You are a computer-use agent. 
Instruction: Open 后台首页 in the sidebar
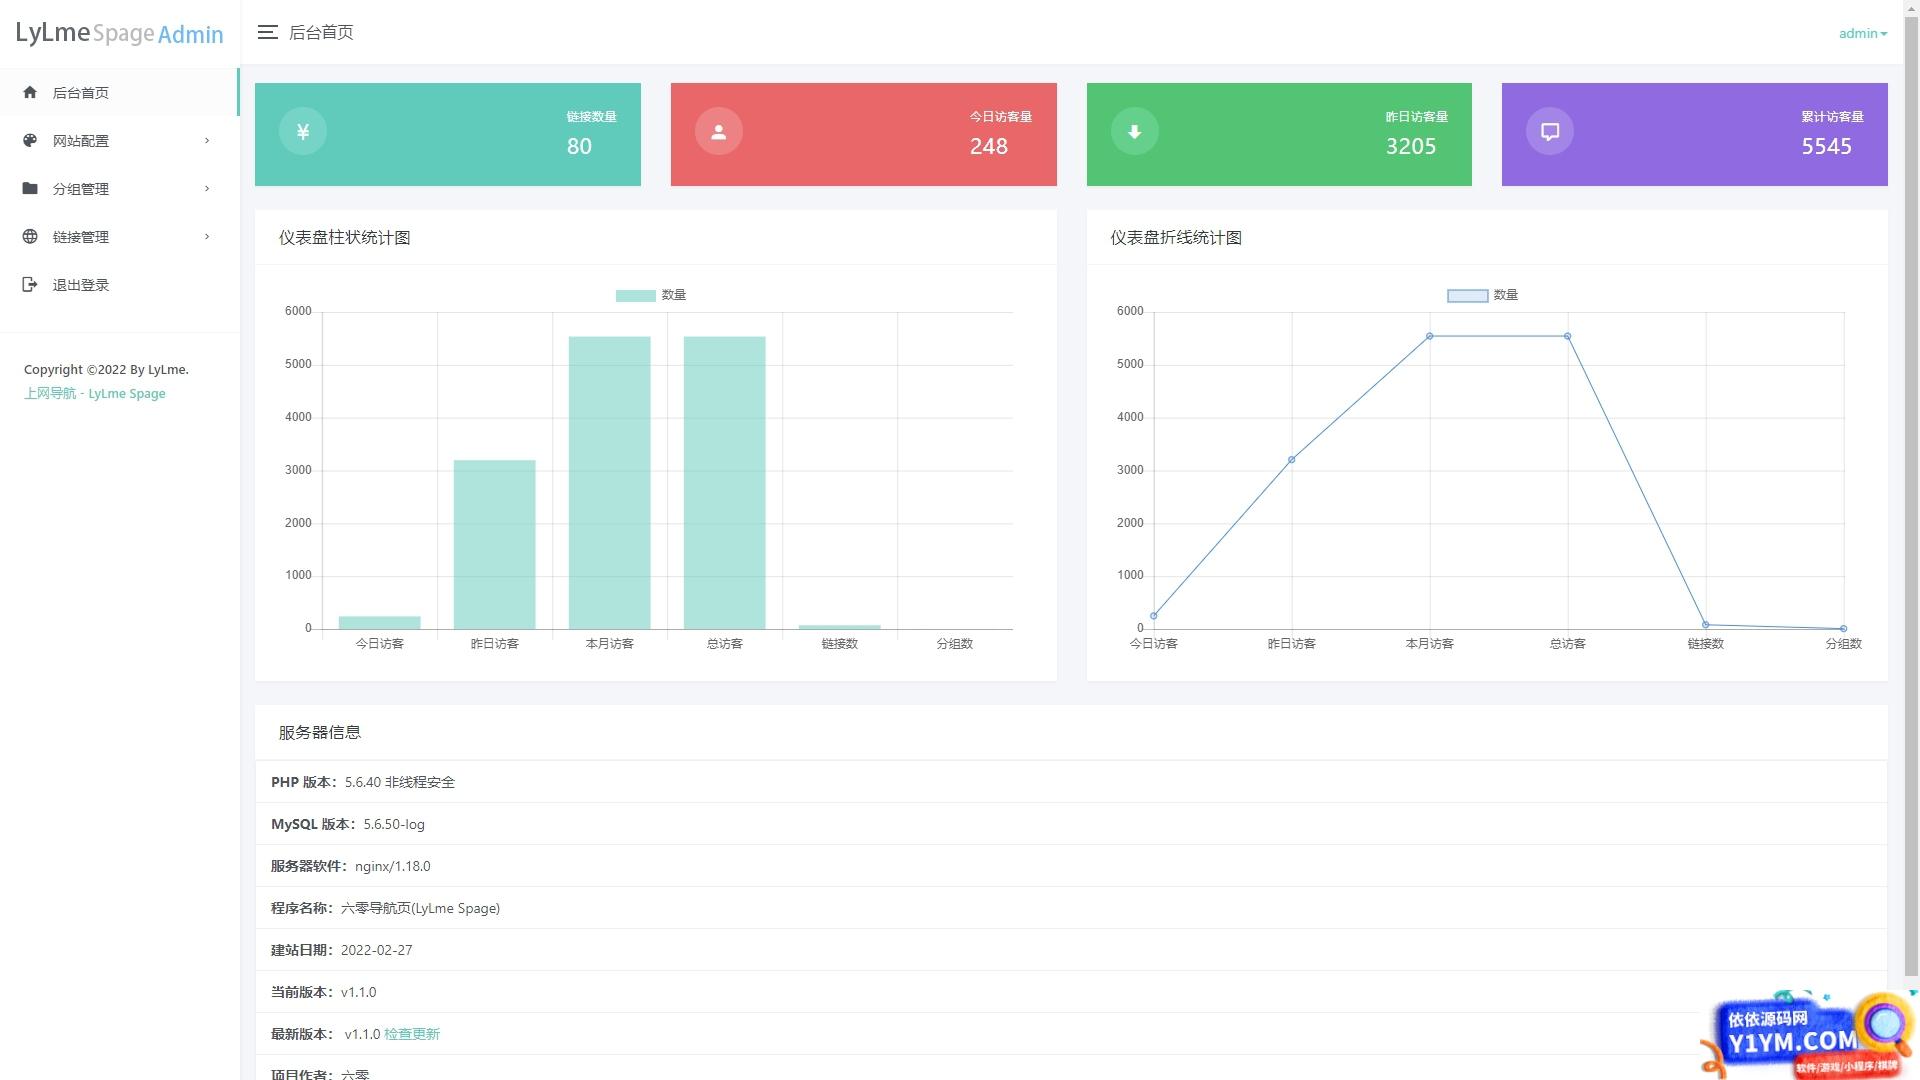click(119, 92)
